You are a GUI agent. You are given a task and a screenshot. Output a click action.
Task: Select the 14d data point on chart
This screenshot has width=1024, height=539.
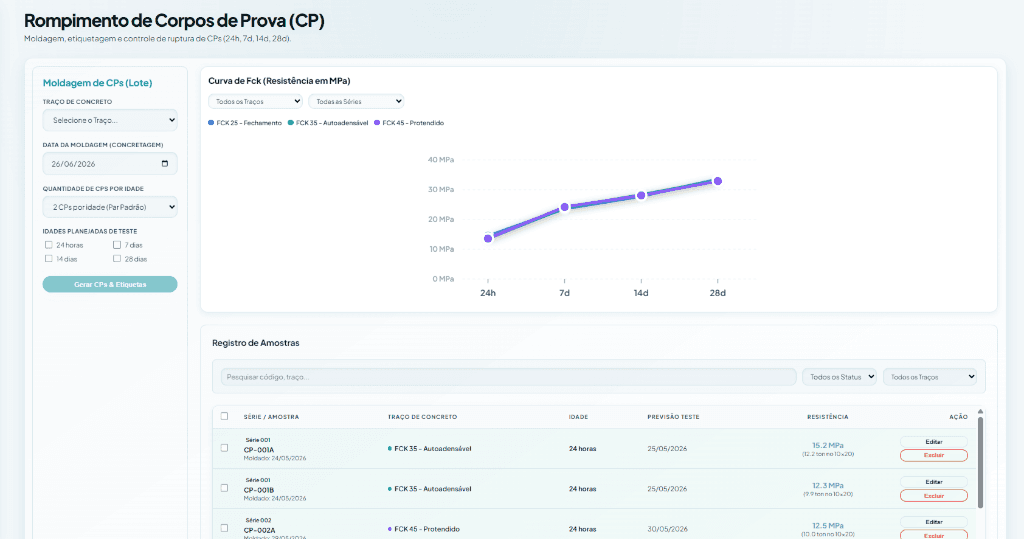pyautogui.click(x=641, y=195)
